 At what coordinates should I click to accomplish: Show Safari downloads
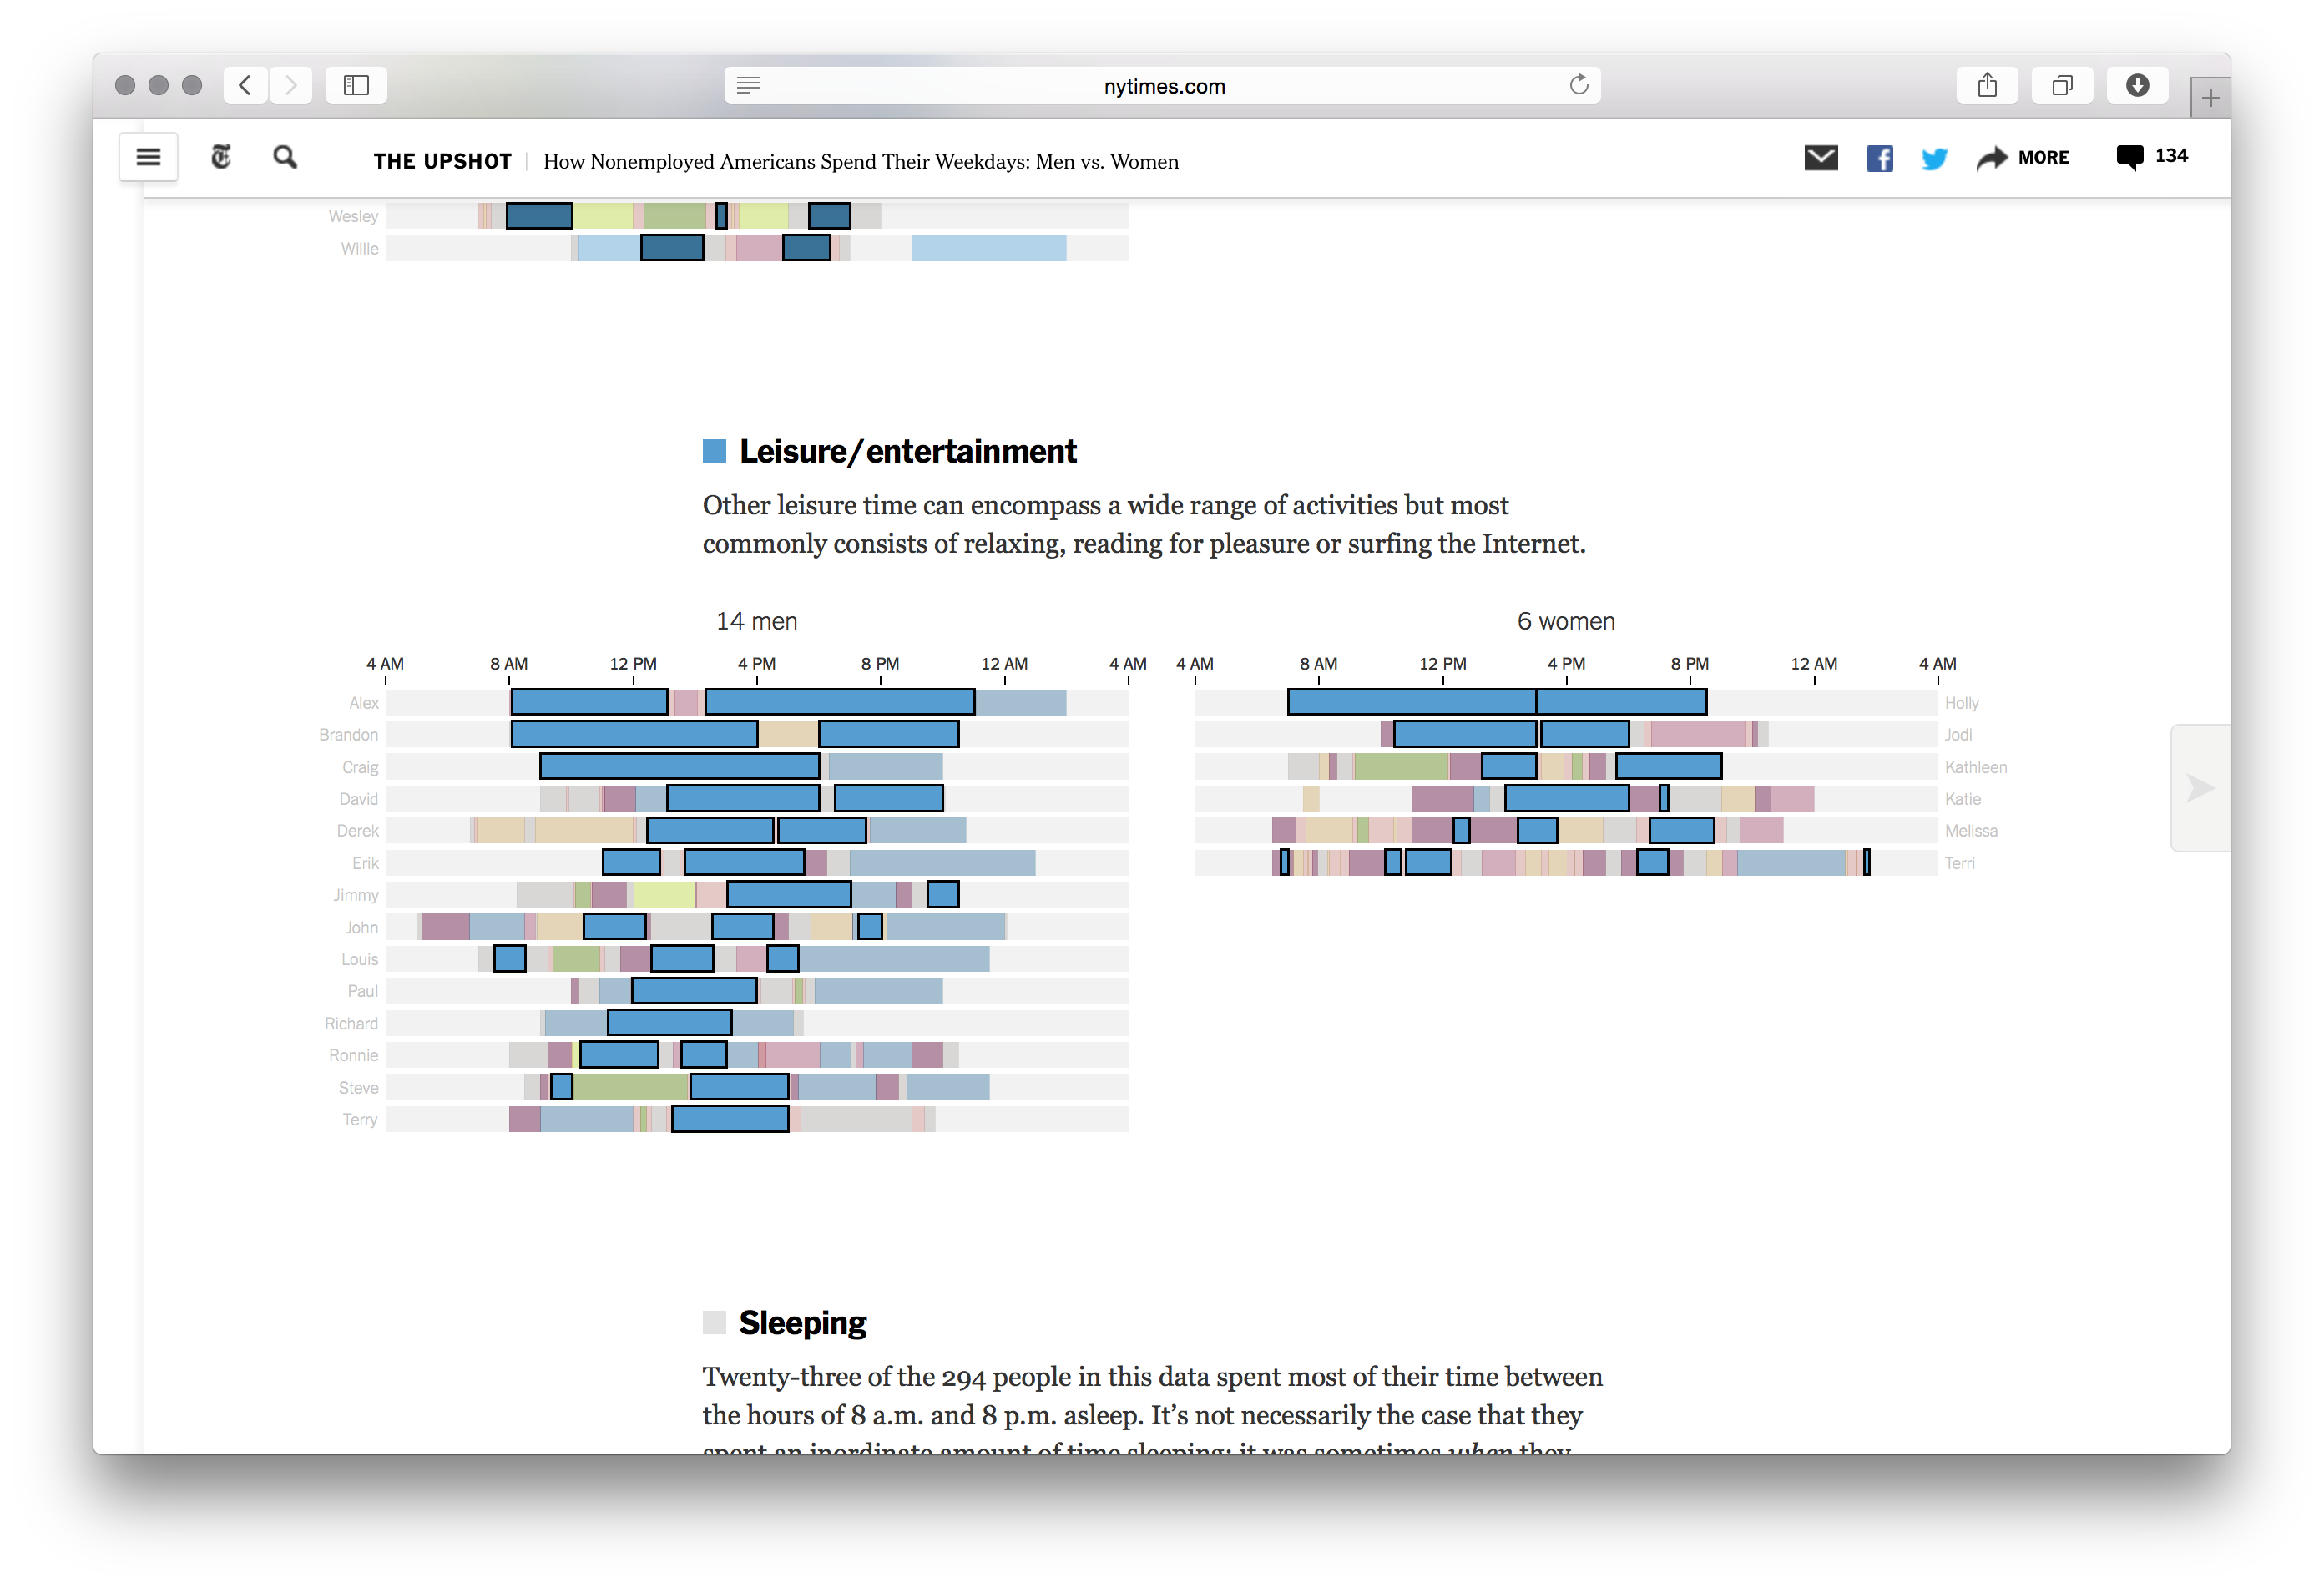tap(2137, 85)
